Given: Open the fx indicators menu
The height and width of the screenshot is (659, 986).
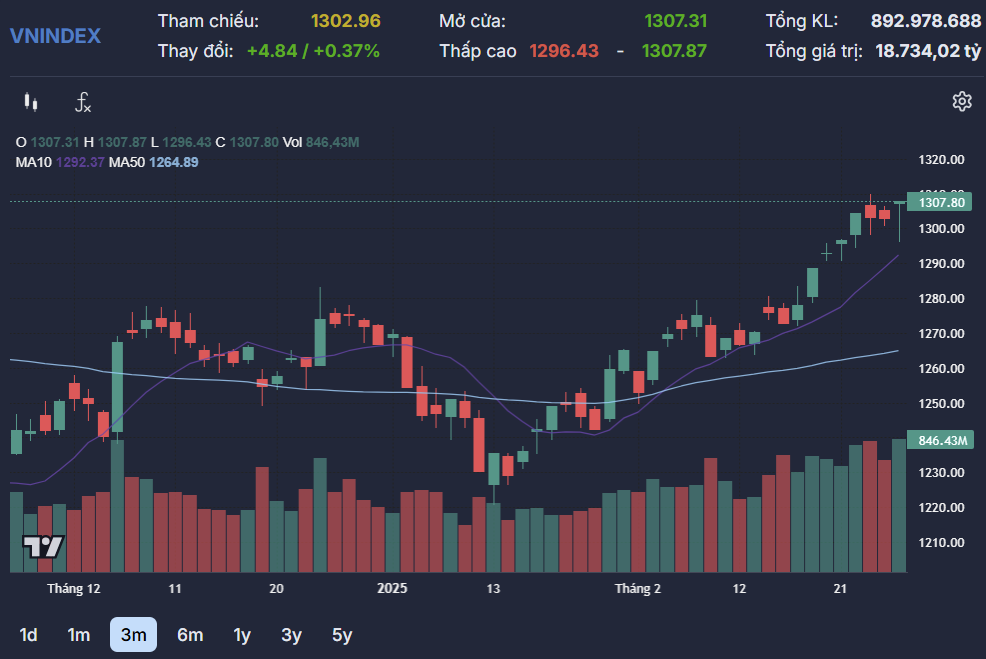Looking at the screenshot, I should (x=84, y=102).
